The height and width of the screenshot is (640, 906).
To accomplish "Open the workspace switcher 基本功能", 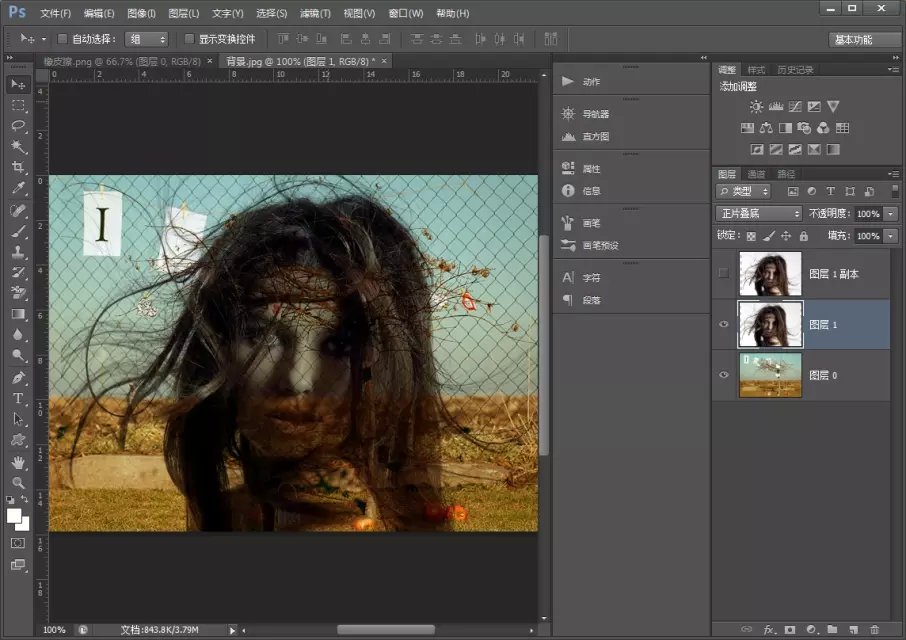I will (864, 39).
